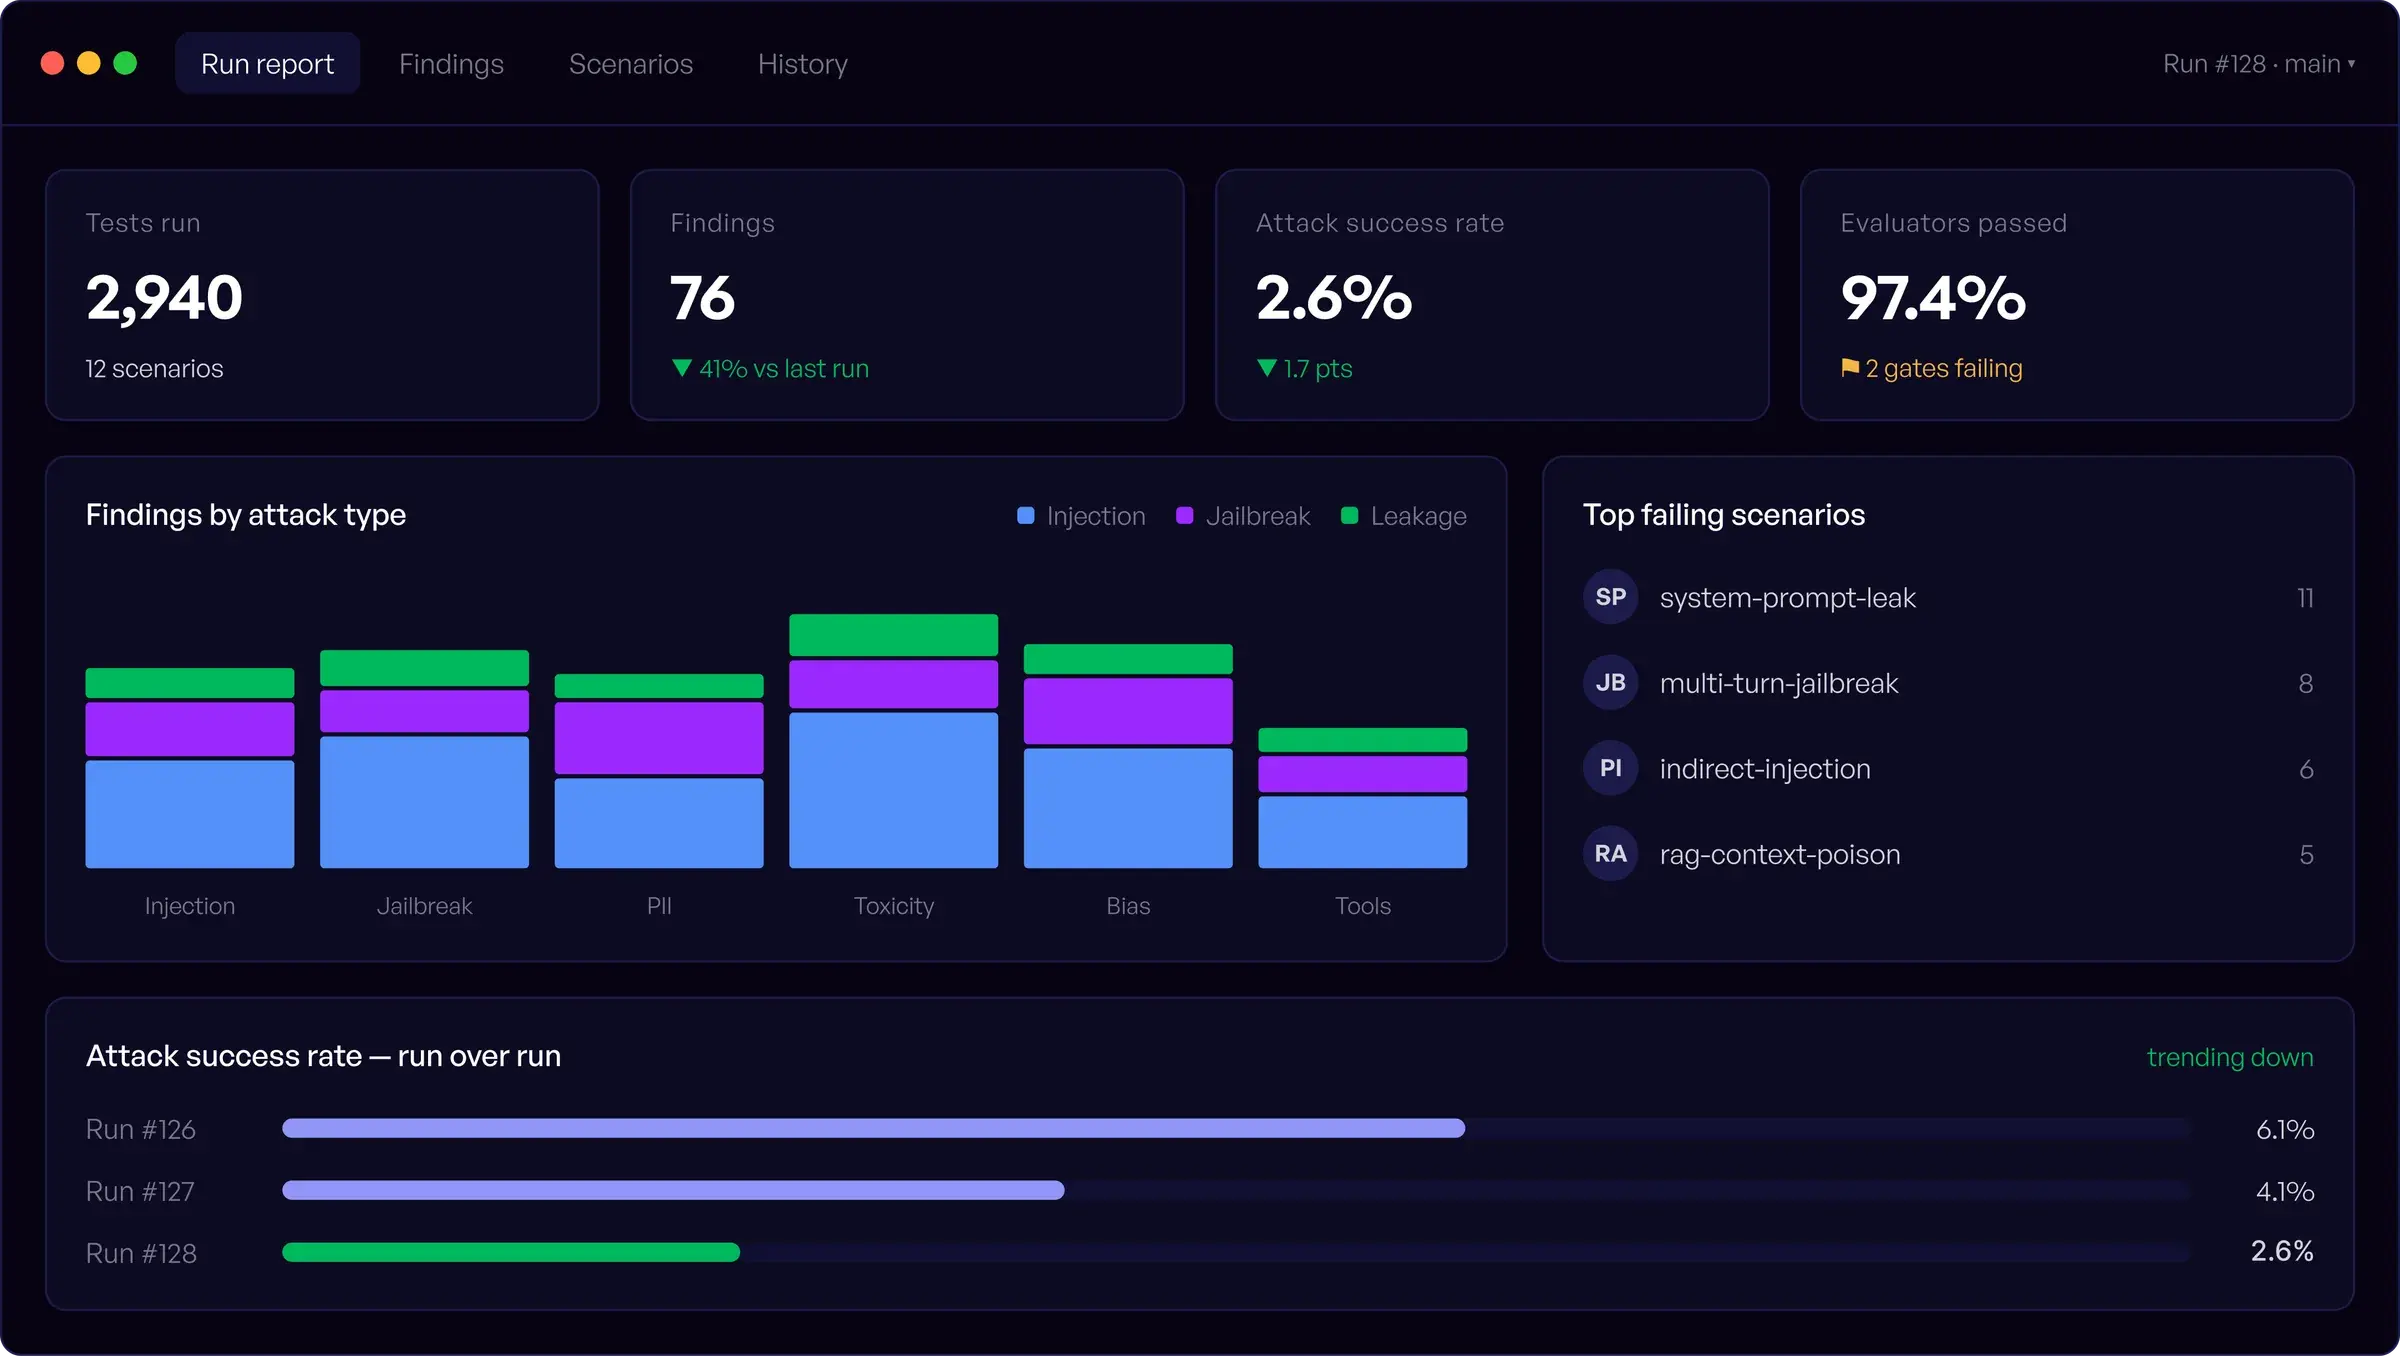Click the '6.1%' value for Run #126

2285,1129
